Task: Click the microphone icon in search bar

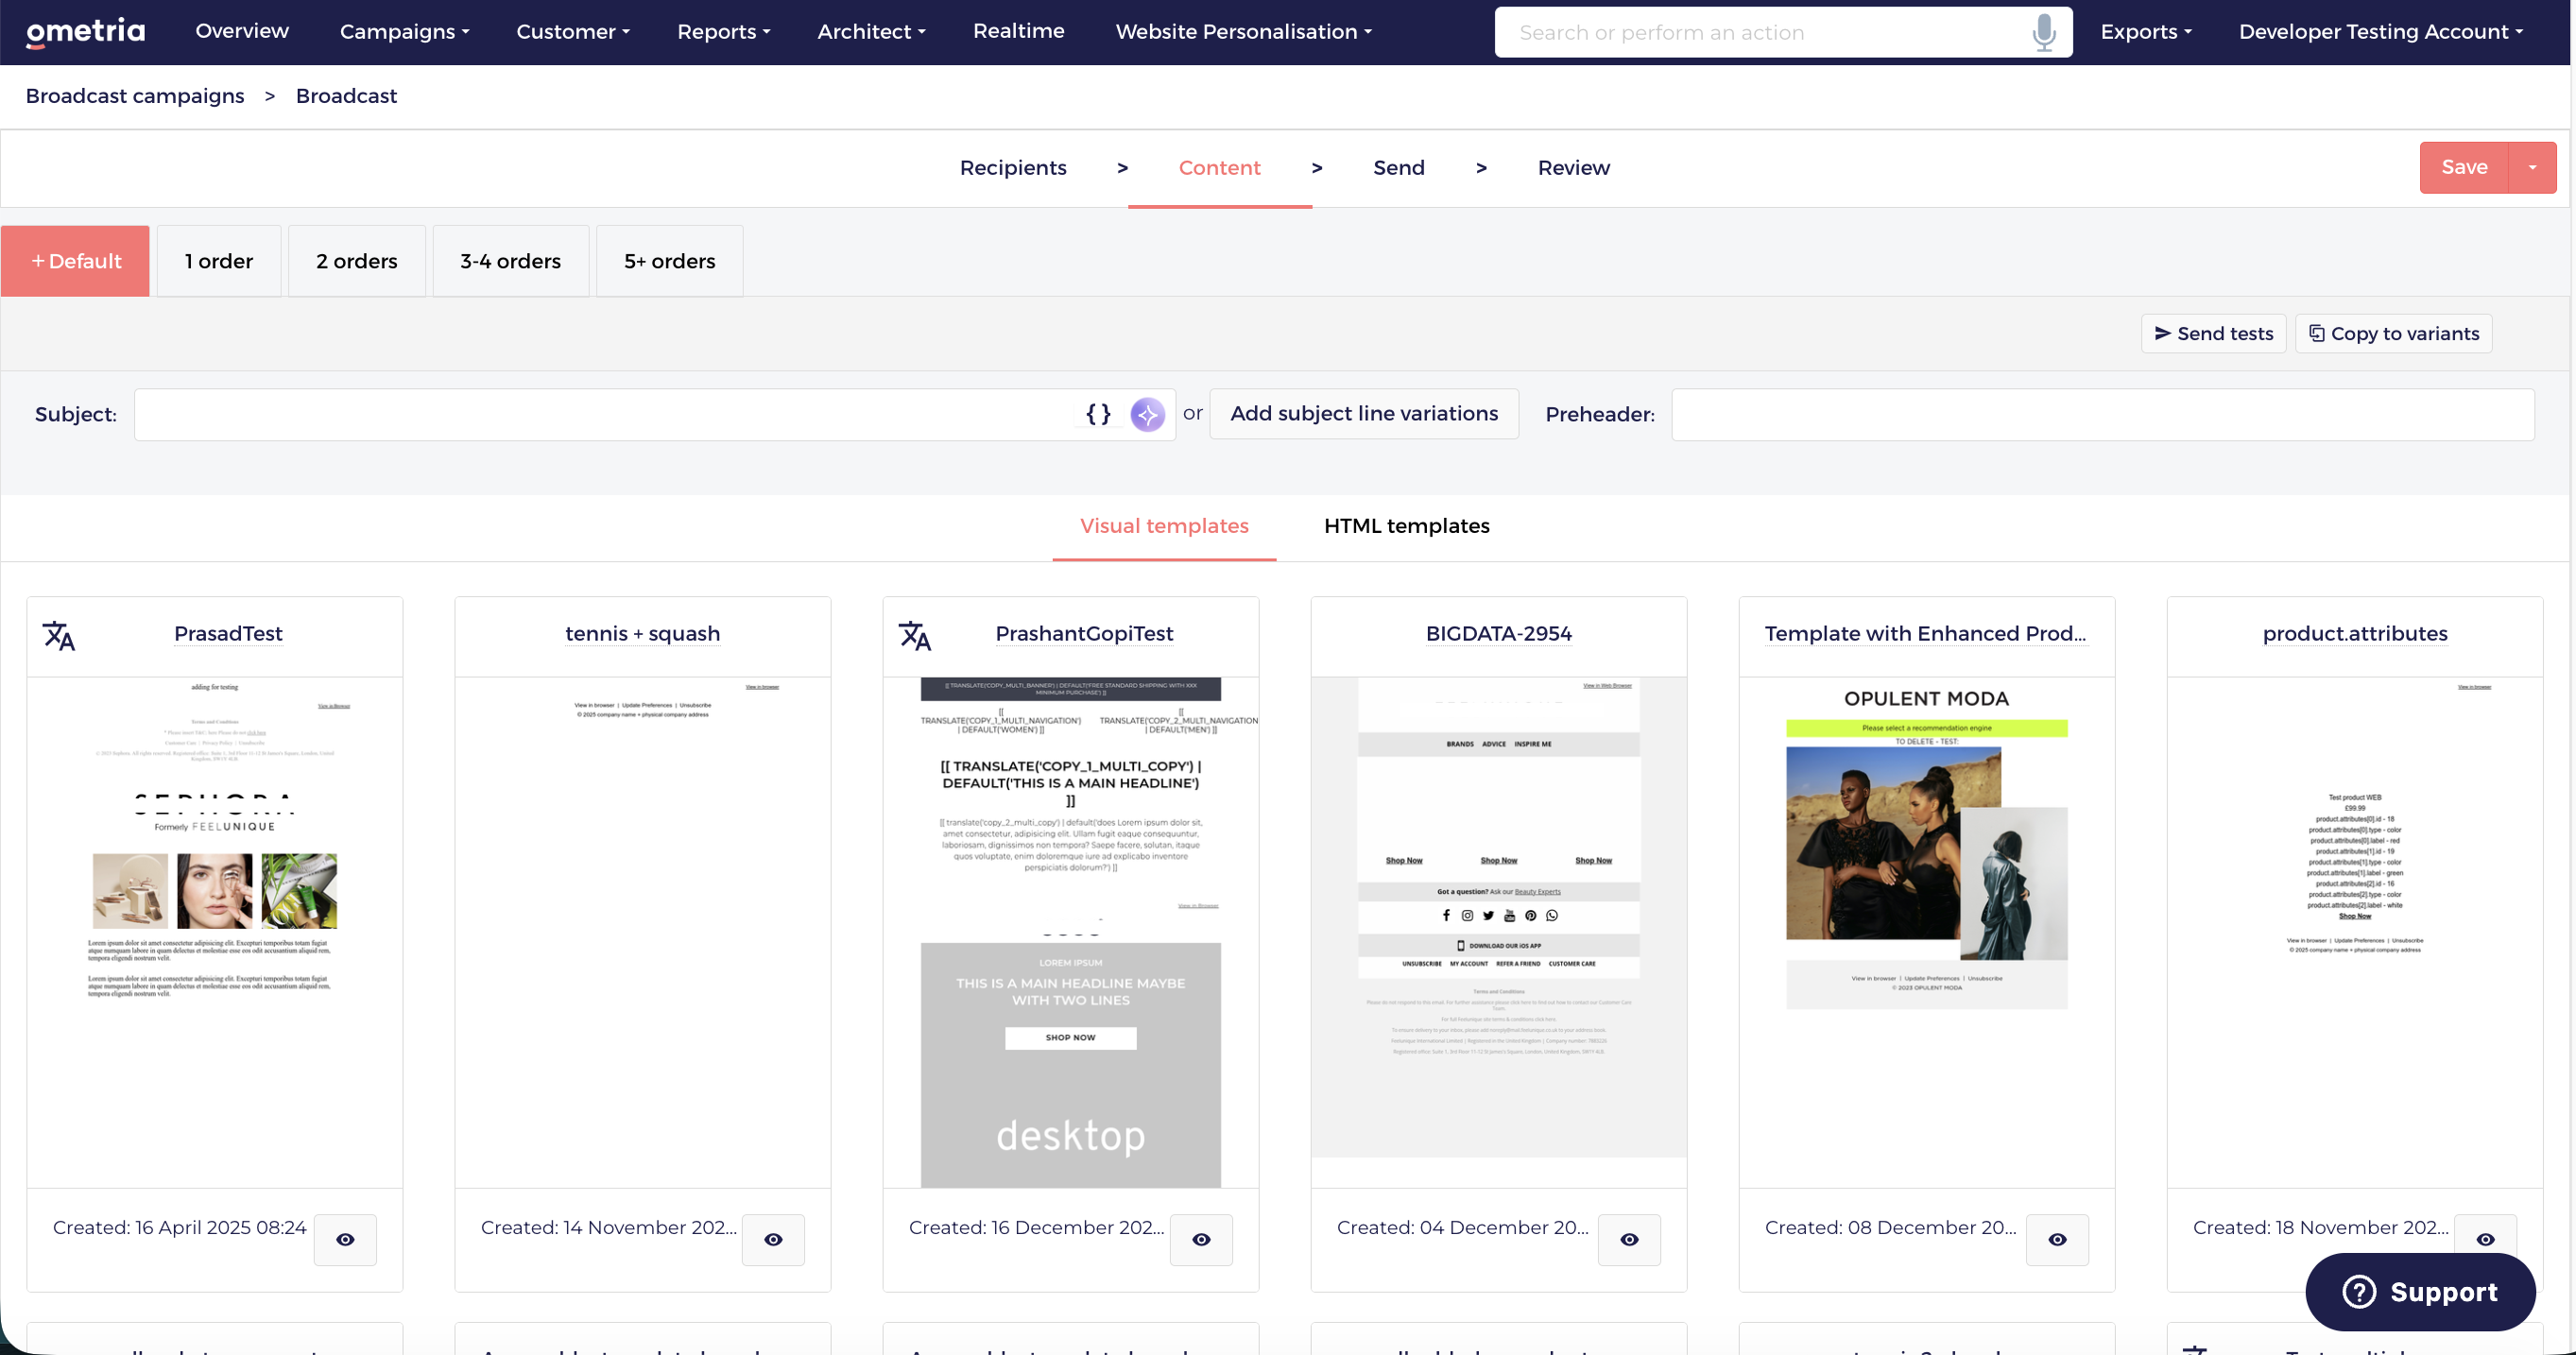Action: pos(2044,32)
